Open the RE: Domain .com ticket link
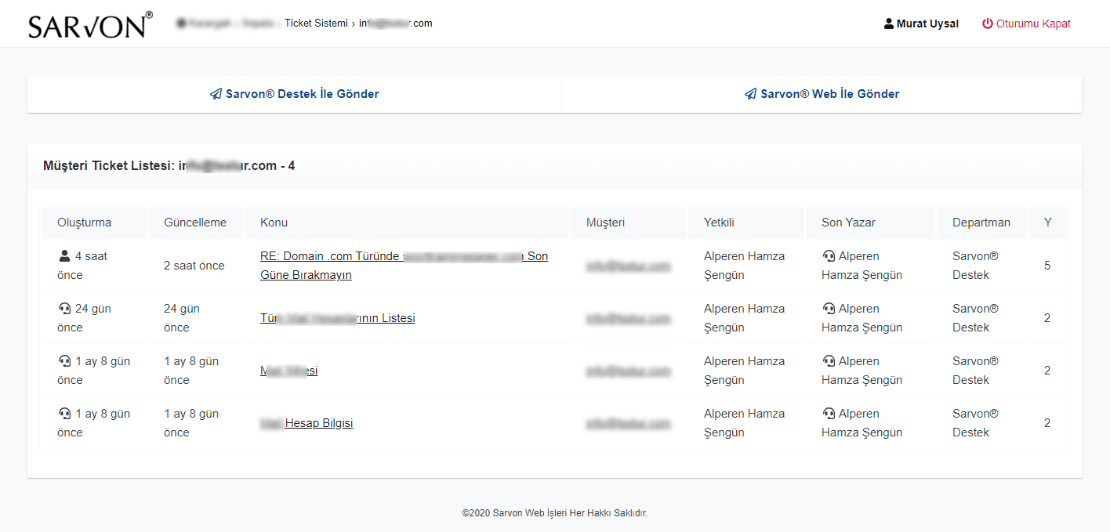Screen dimensions: 1110x532 click(403, 257)
